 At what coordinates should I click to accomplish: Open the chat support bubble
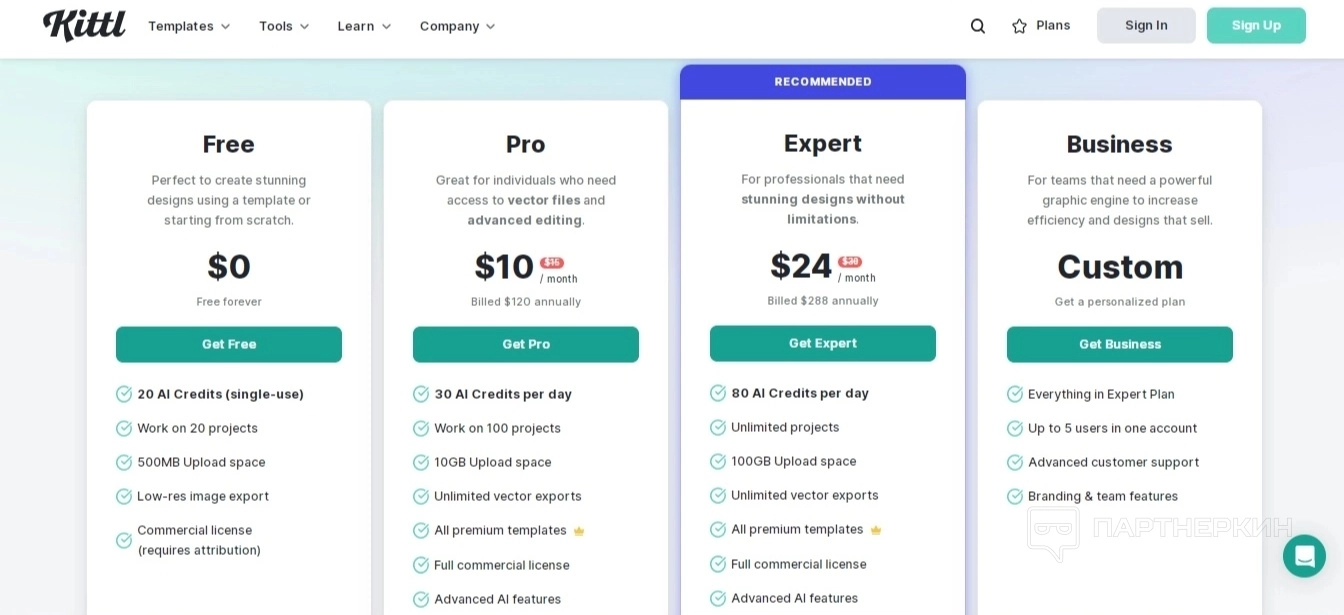coord(1304,556)
